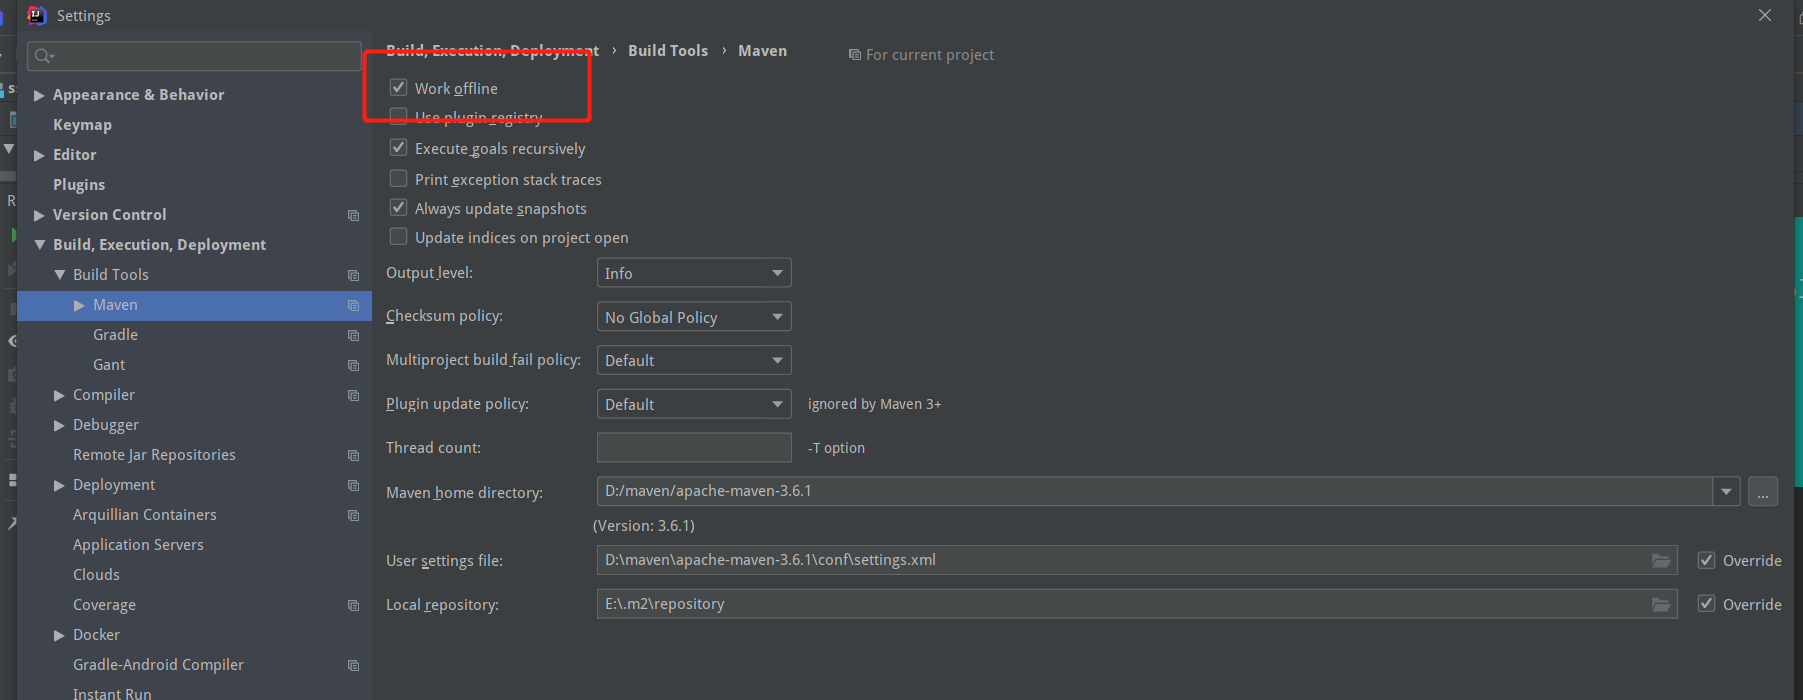The image size is (1803, 700).
Task: Collapse the Build Tools node
Action: pyautogui.click(x=59, y=275)
